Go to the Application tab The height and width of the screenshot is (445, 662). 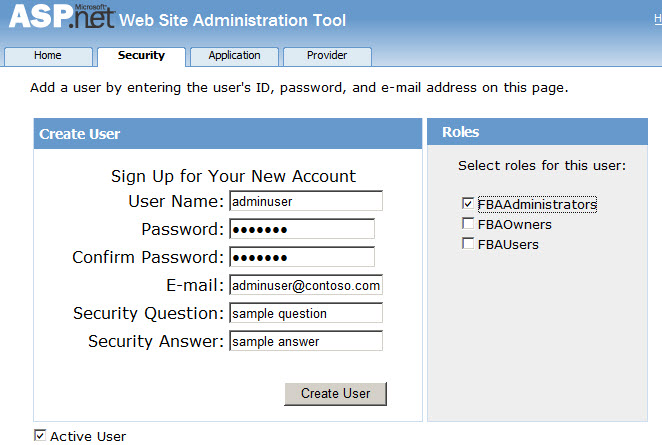pyautogui.click(x=234, y=56)
